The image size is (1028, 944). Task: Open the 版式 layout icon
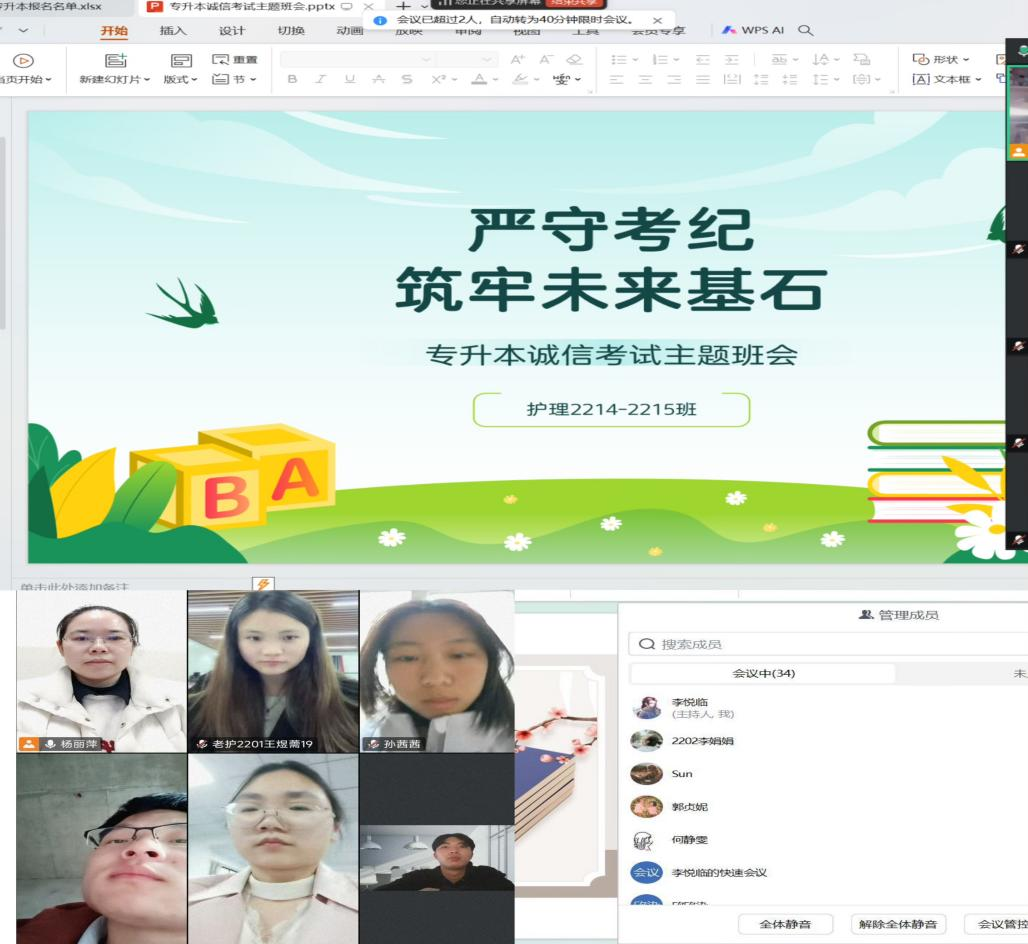tap(181, 59)
